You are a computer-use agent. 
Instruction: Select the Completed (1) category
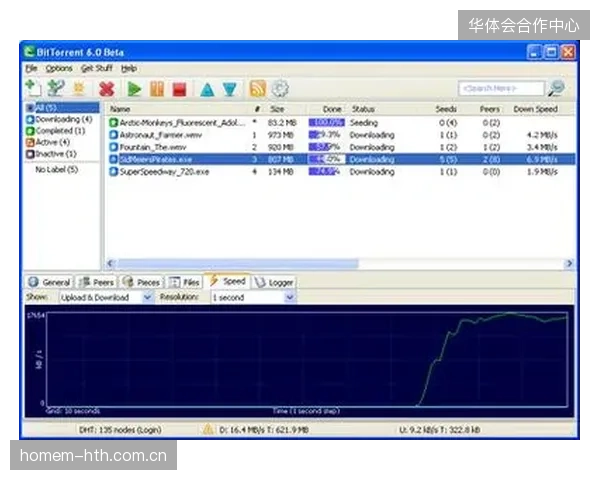pos(55,131)
